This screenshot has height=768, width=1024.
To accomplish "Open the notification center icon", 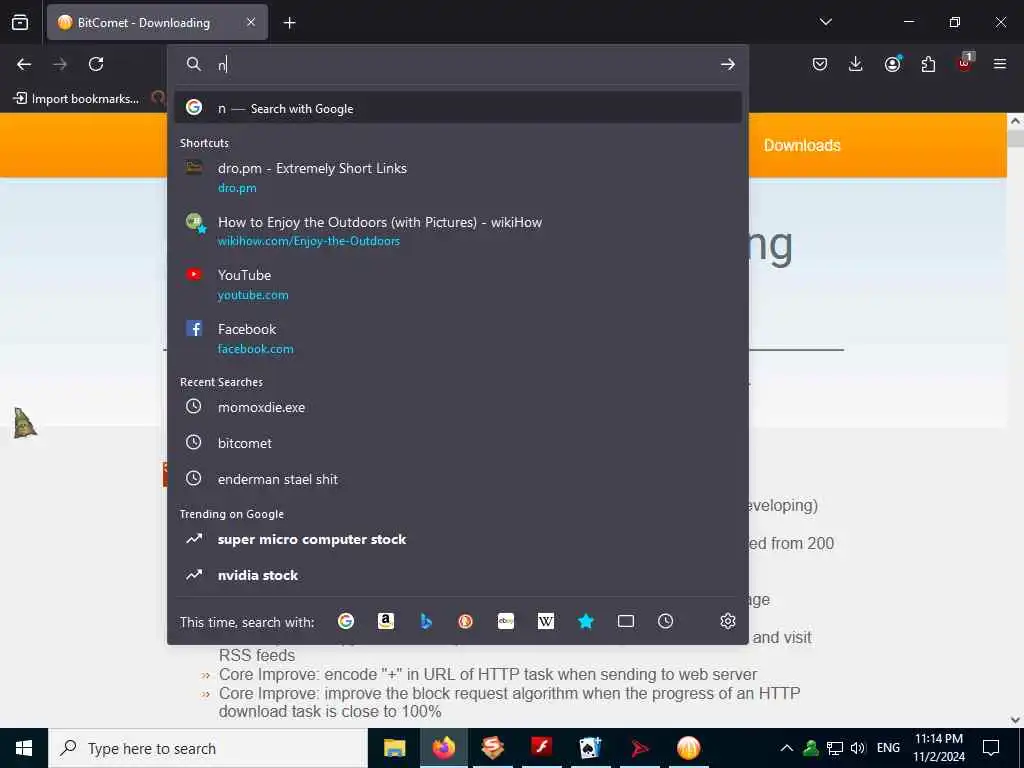I will point(991,748).
